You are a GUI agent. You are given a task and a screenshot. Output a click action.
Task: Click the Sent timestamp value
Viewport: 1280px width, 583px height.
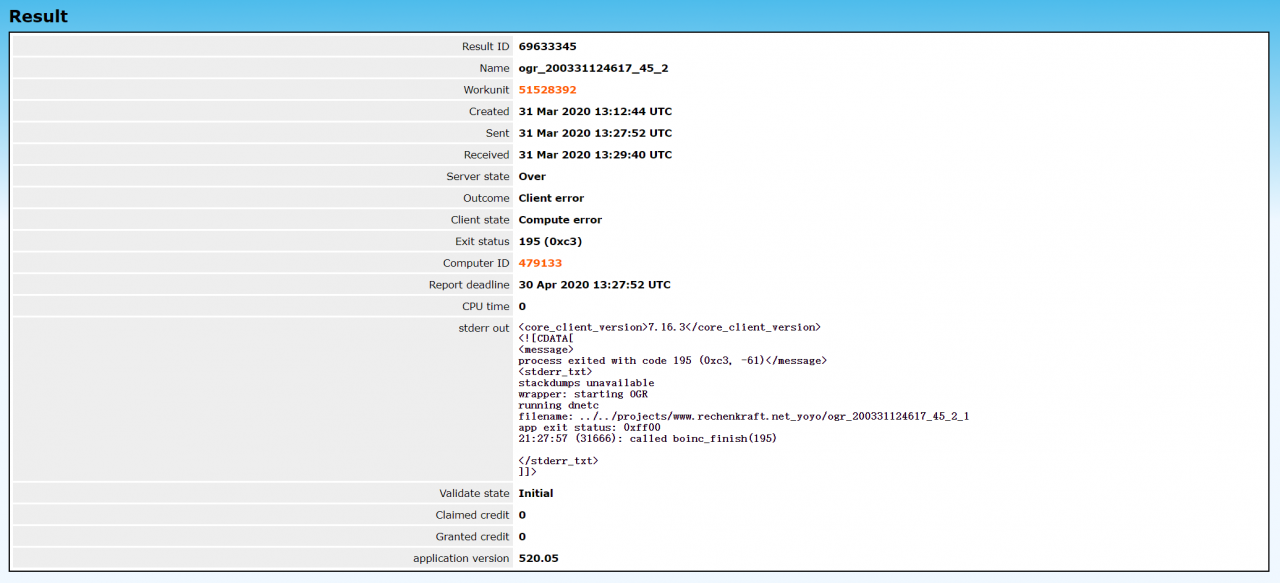tap(595, 133)
